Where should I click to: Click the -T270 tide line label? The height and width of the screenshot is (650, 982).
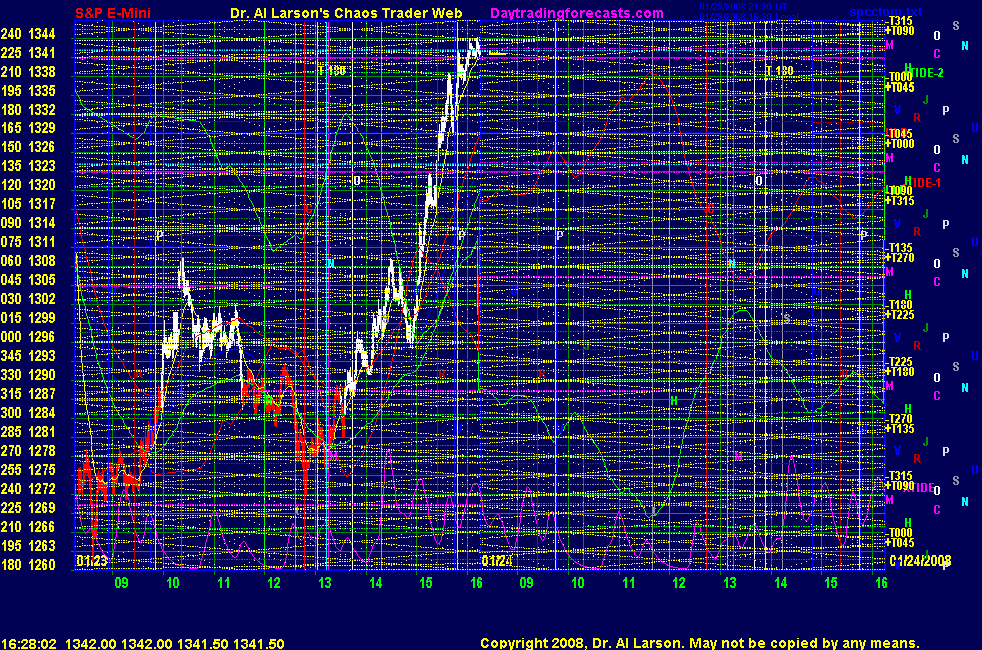(x=901, y=419)
